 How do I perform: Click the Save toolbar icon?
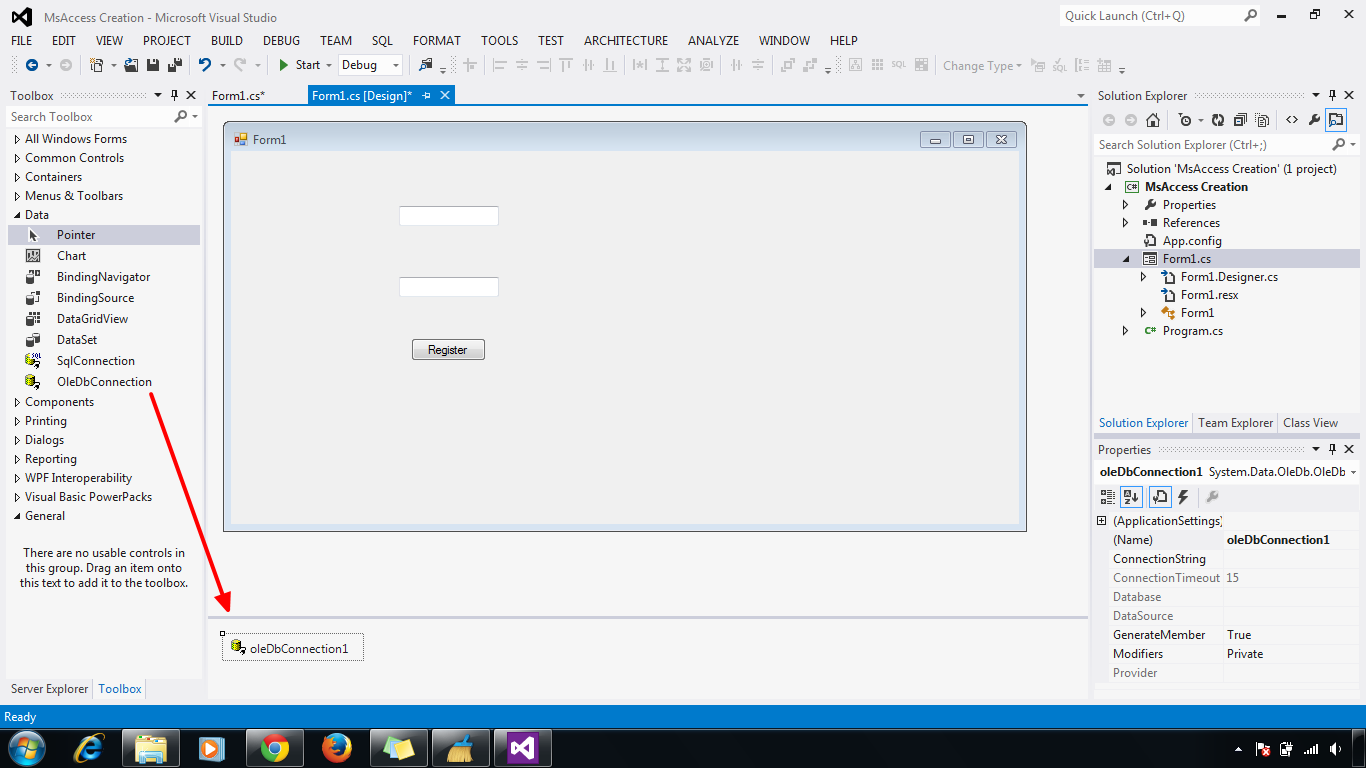pos(152,63)
